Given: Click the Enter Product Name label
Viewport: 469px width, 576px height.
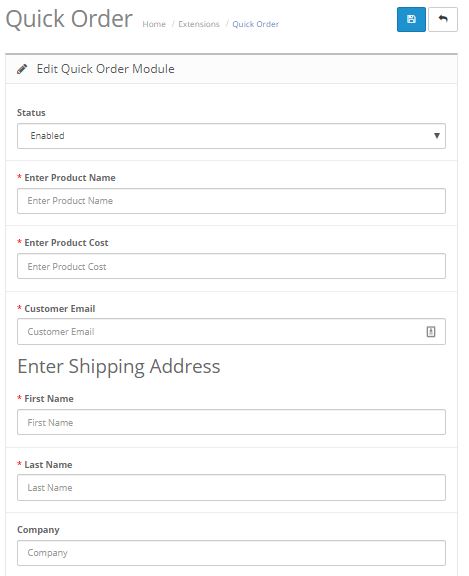Looking at the screenshot, I should 70,178.
